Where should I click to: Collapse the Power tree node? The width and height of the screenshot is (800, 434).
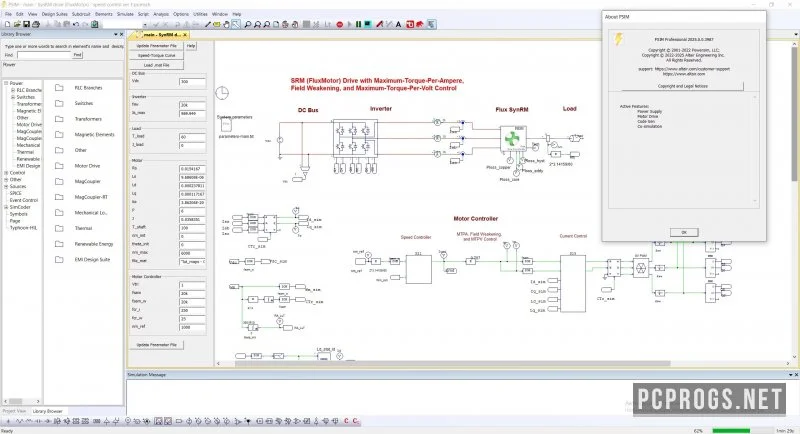(6, 83)
